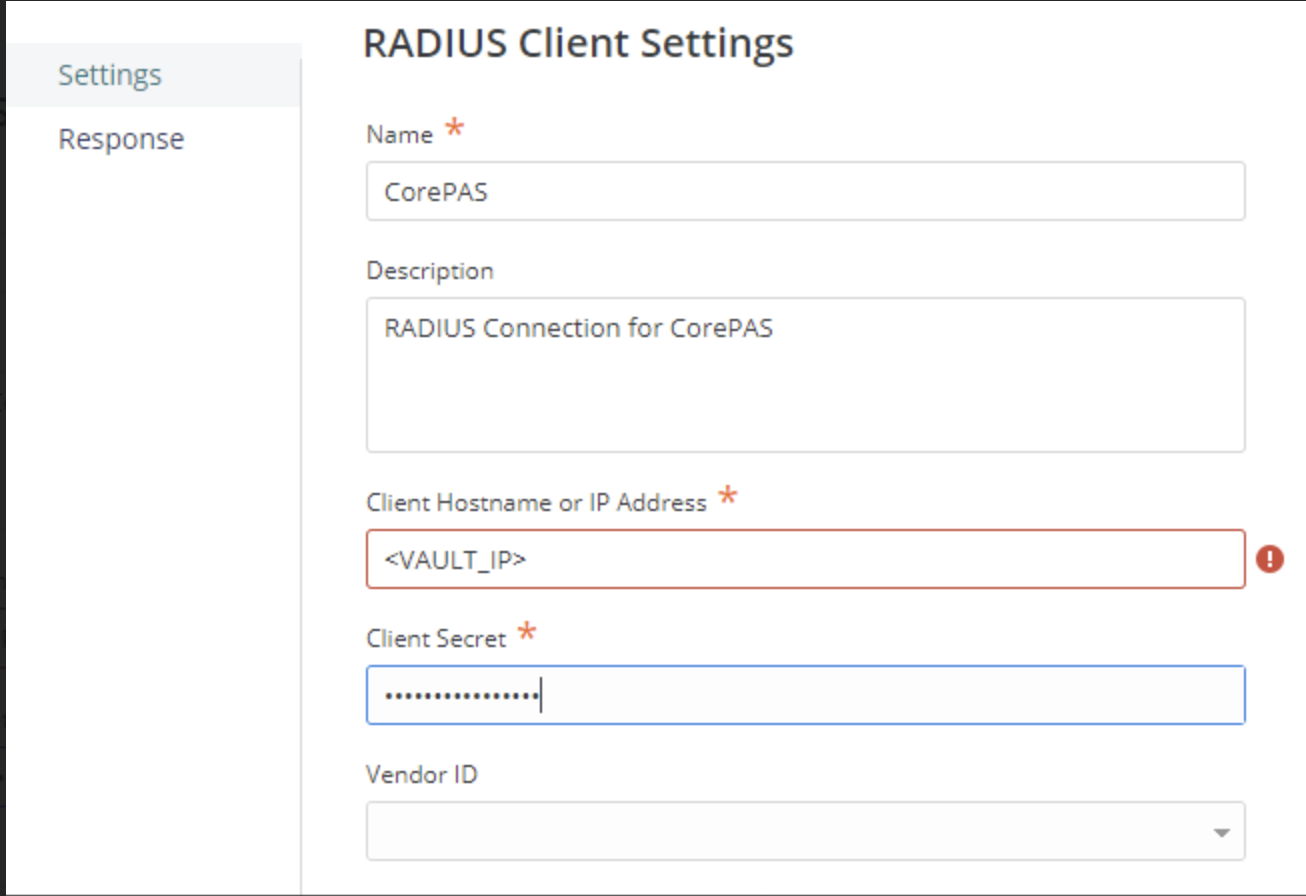
Task: Click the asterisk beside Client Hostname label
Action: [x=727, y=495]
